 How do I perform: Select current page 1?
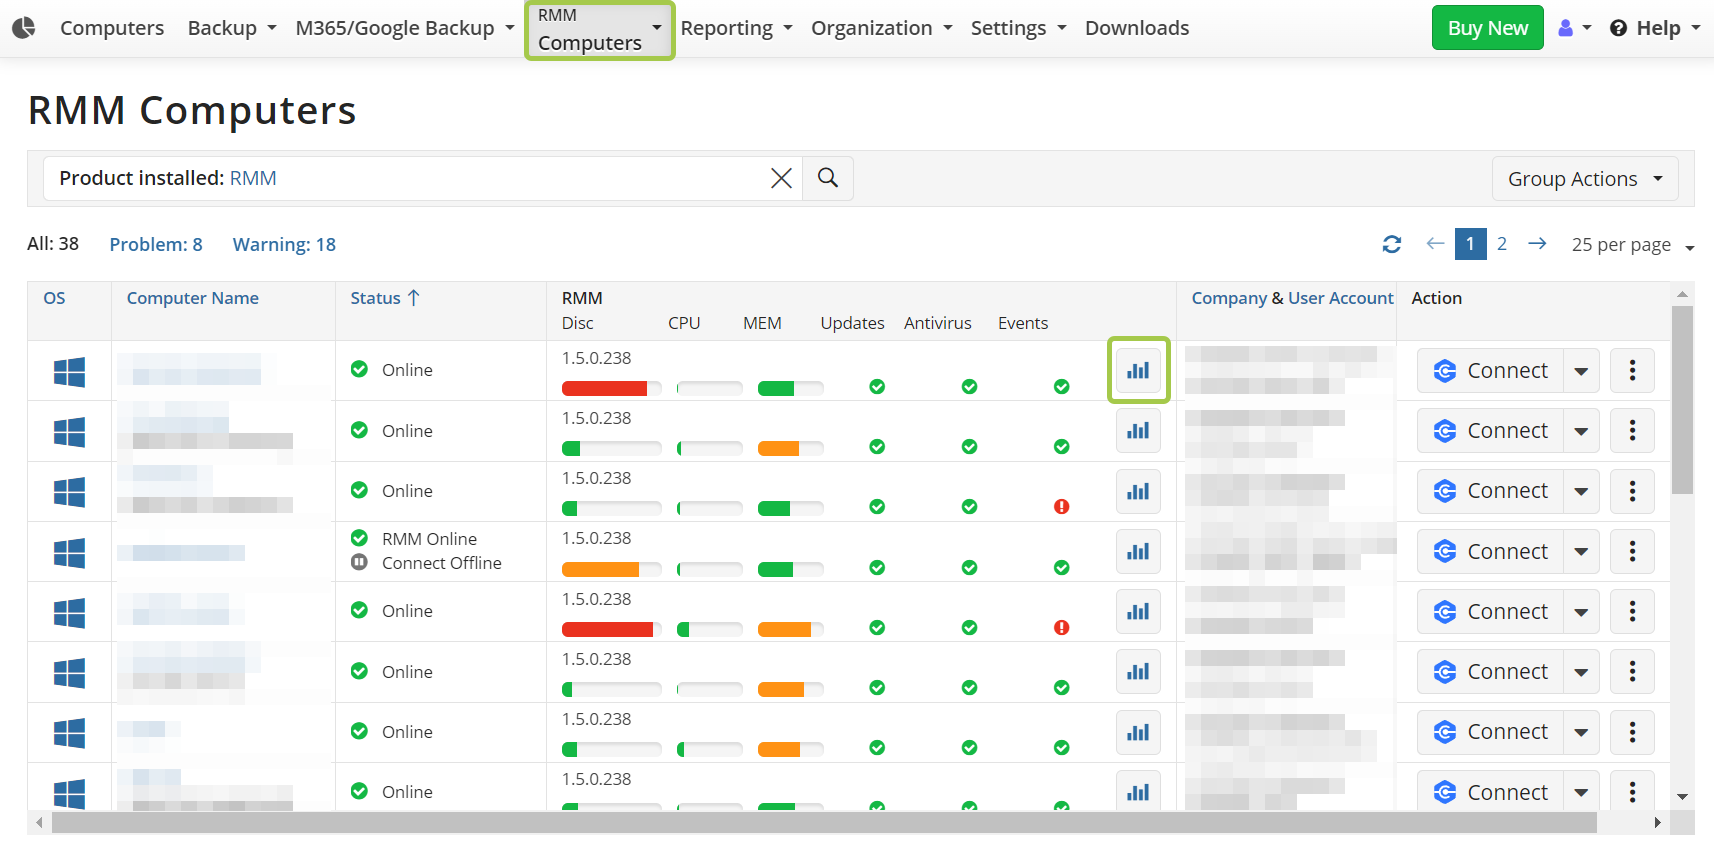(x=1470, y=244)
